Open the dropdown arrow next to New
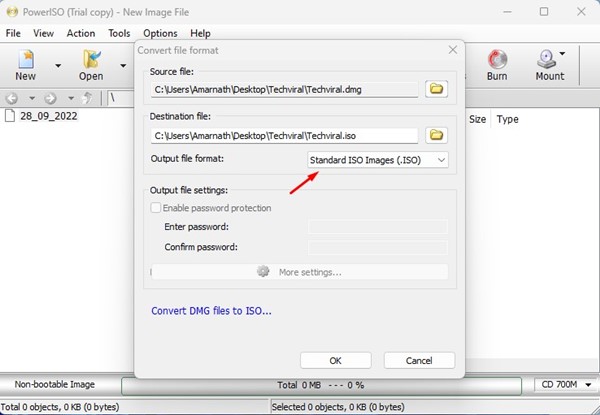 click(58, 66)
